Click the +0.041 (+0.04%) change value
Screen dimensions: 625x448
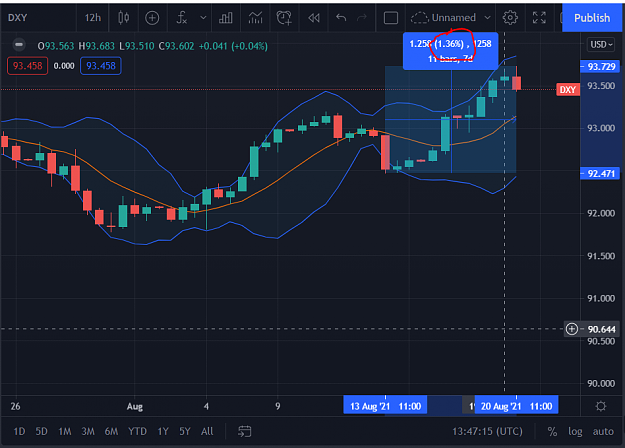[233, 46]
